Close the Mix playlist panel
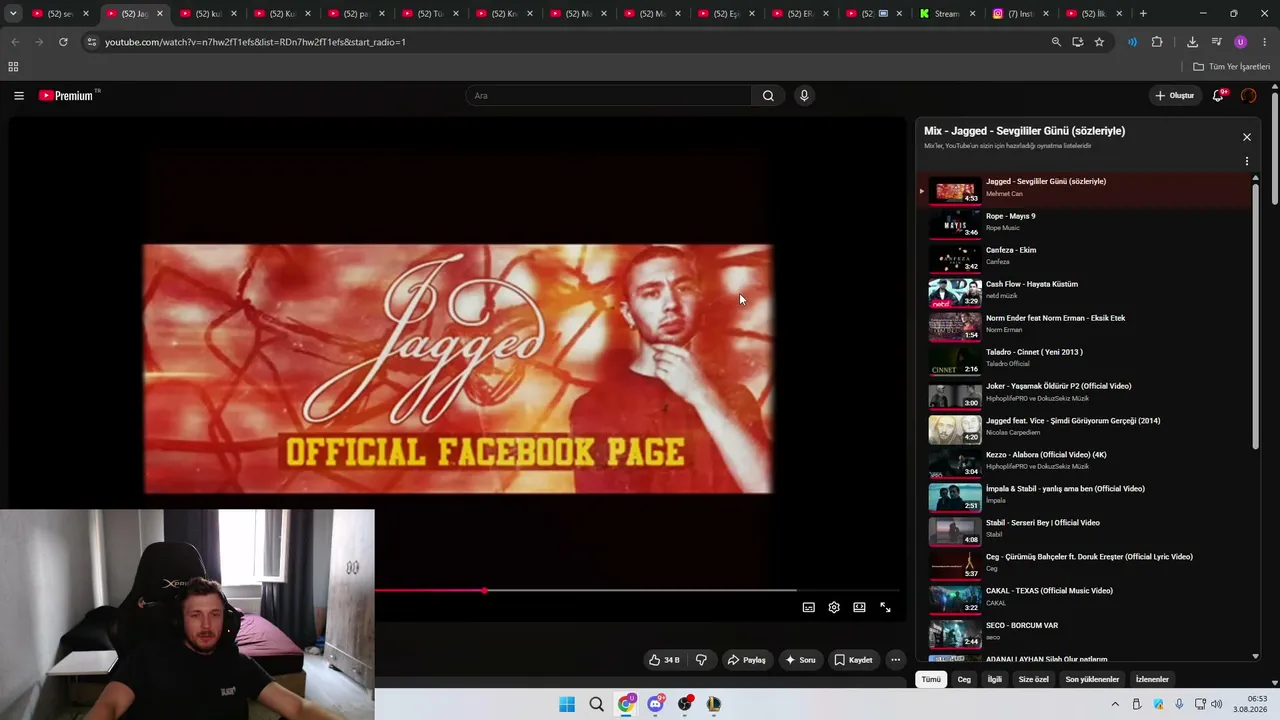Screen dimensions: 1280x720 [1247, 137]
